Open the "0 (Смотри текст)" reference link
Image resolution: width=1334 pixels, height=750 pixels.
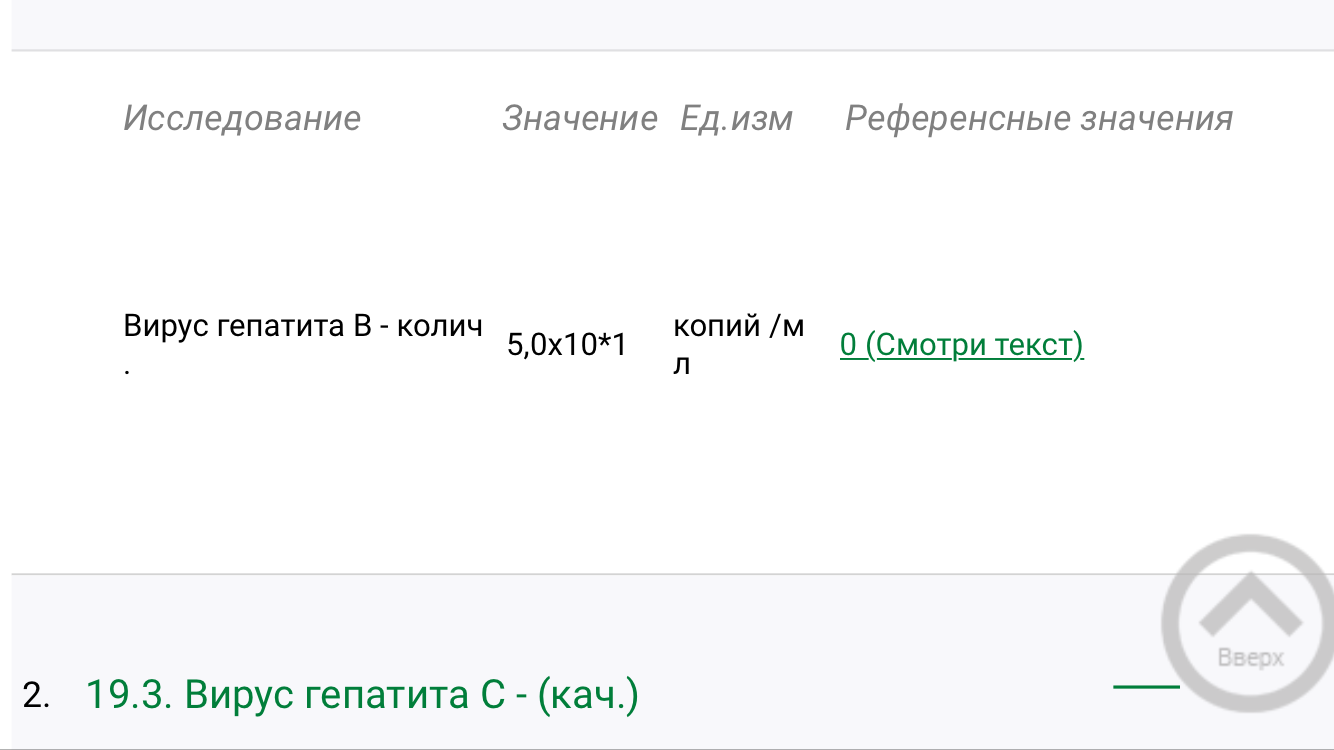pos(961,346)
